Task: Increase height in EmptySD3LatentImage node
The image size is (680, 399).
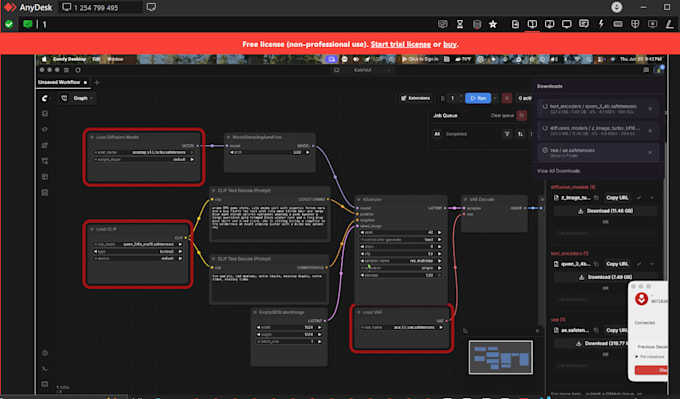Action: pyautogui.click(x=320, y=334)
